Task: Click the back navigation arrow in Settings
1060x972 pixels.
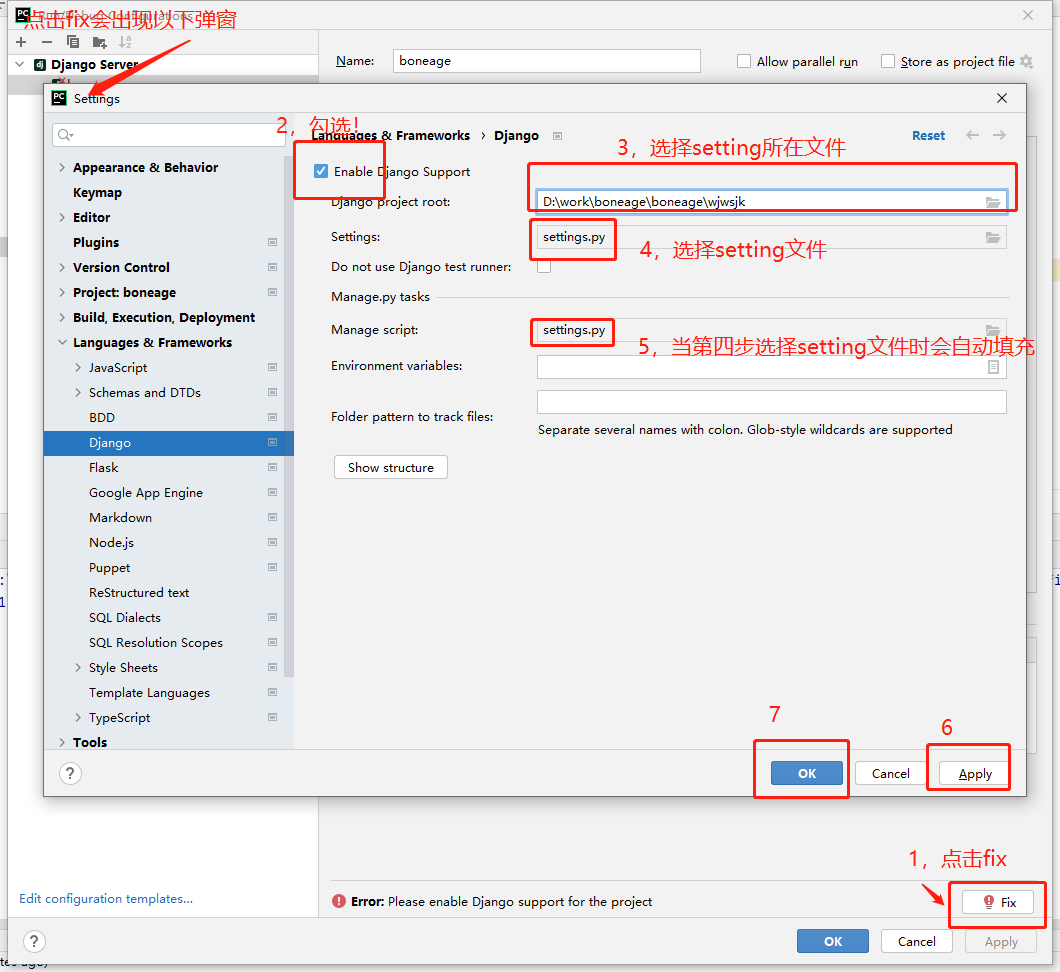Action: [x=972, y=135]
